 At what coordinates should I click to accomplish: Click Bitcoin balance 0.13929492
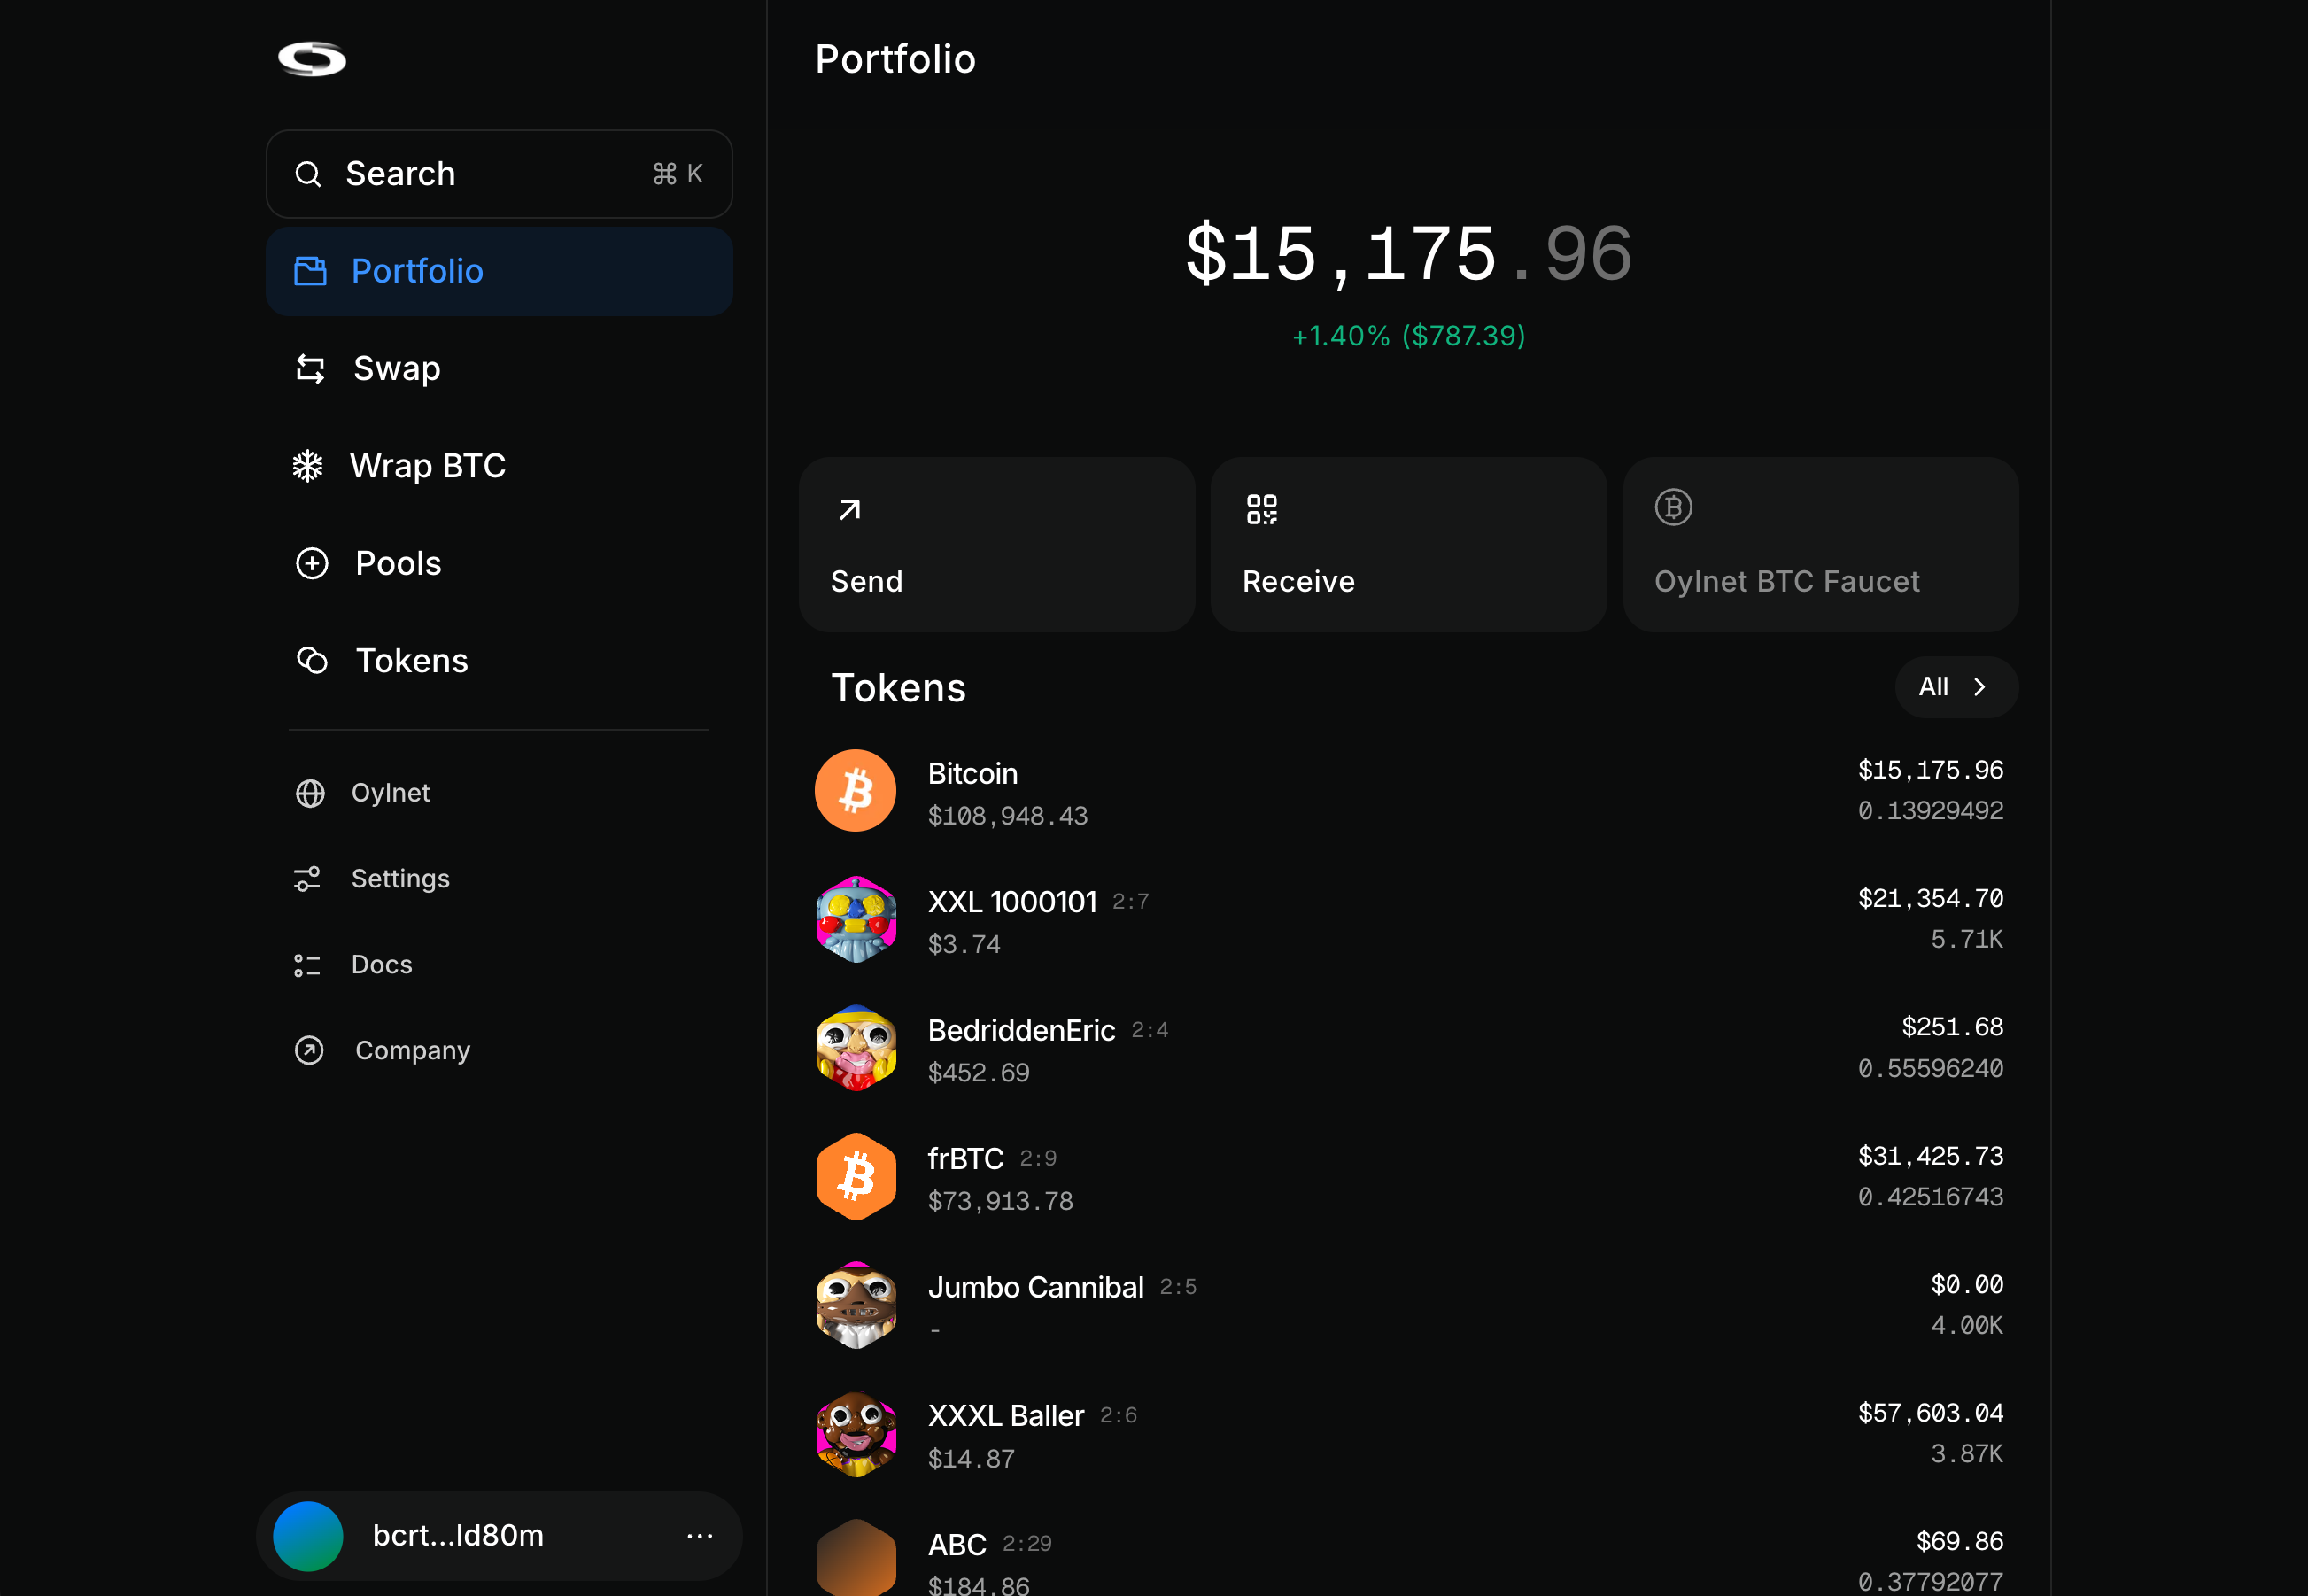coord(1930,811)
